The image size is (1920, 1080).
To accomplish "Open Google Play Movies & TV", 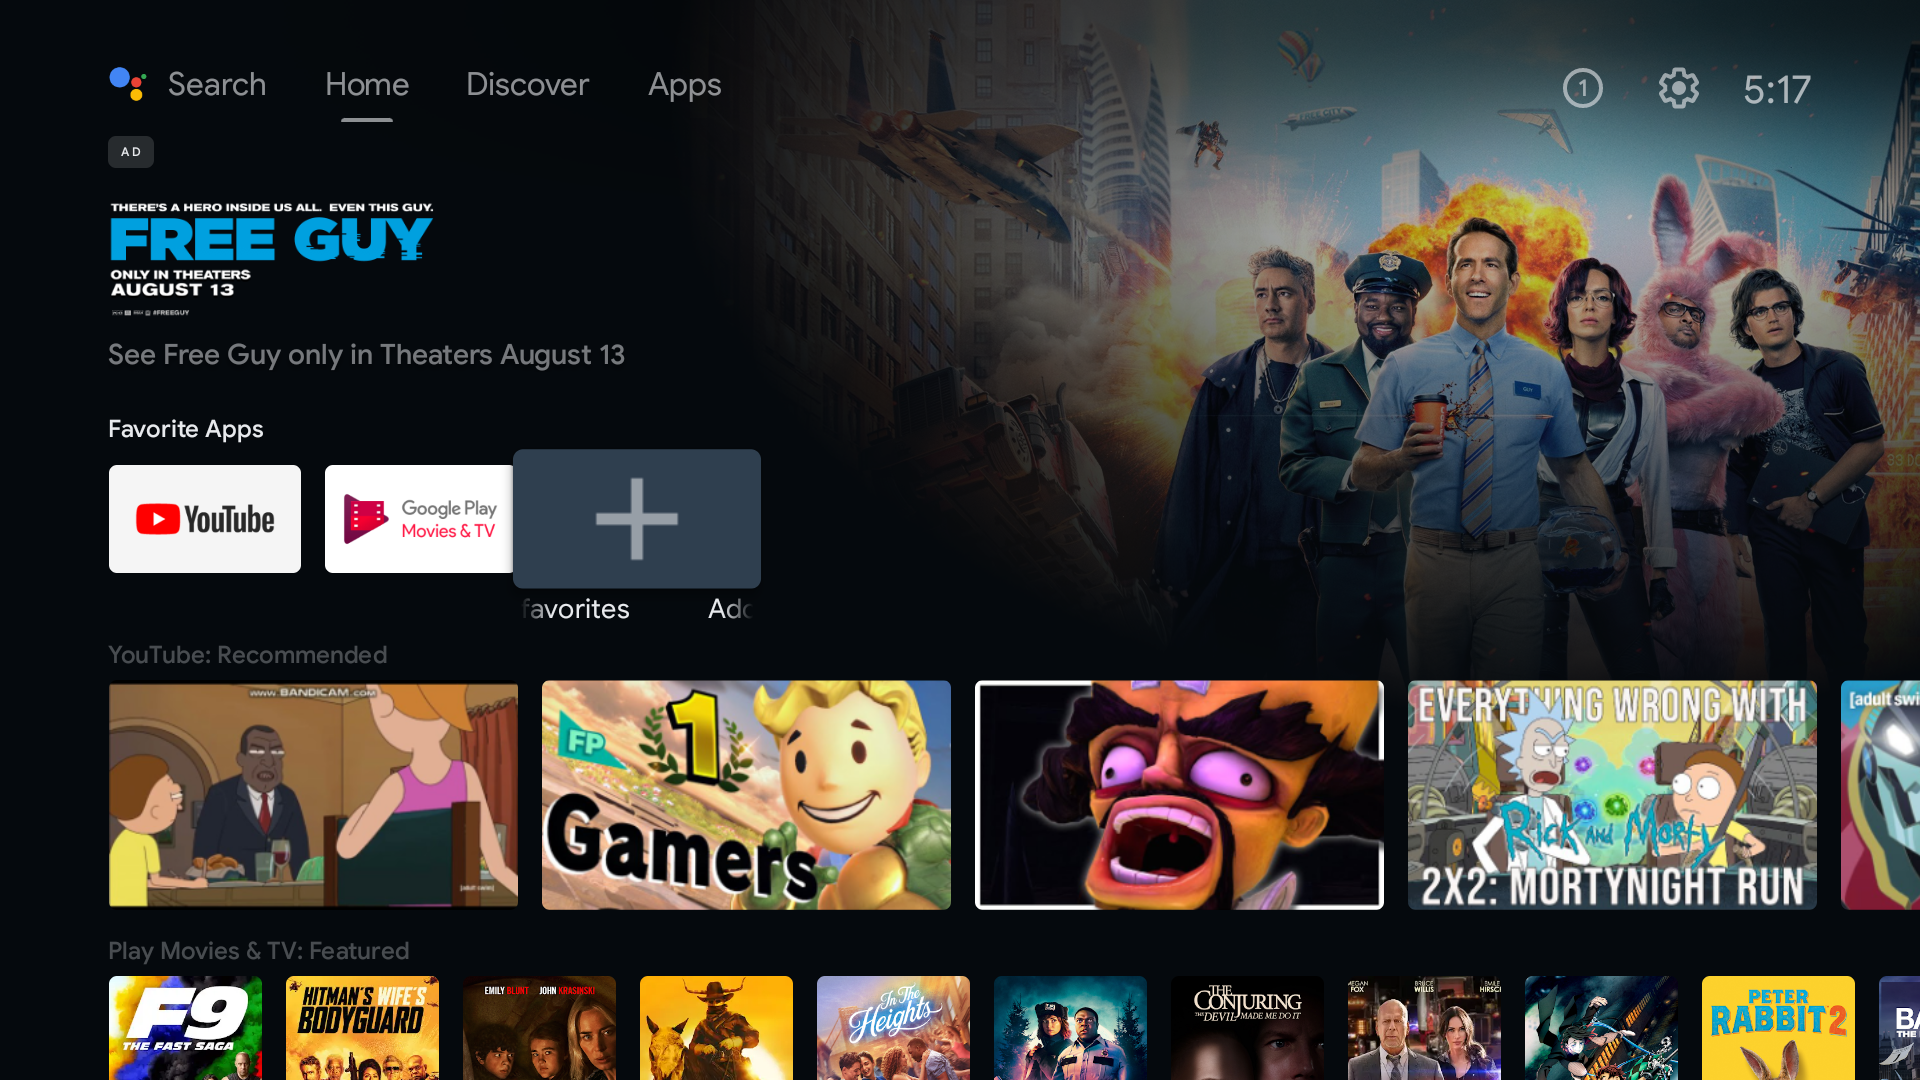I will point(419,518).
